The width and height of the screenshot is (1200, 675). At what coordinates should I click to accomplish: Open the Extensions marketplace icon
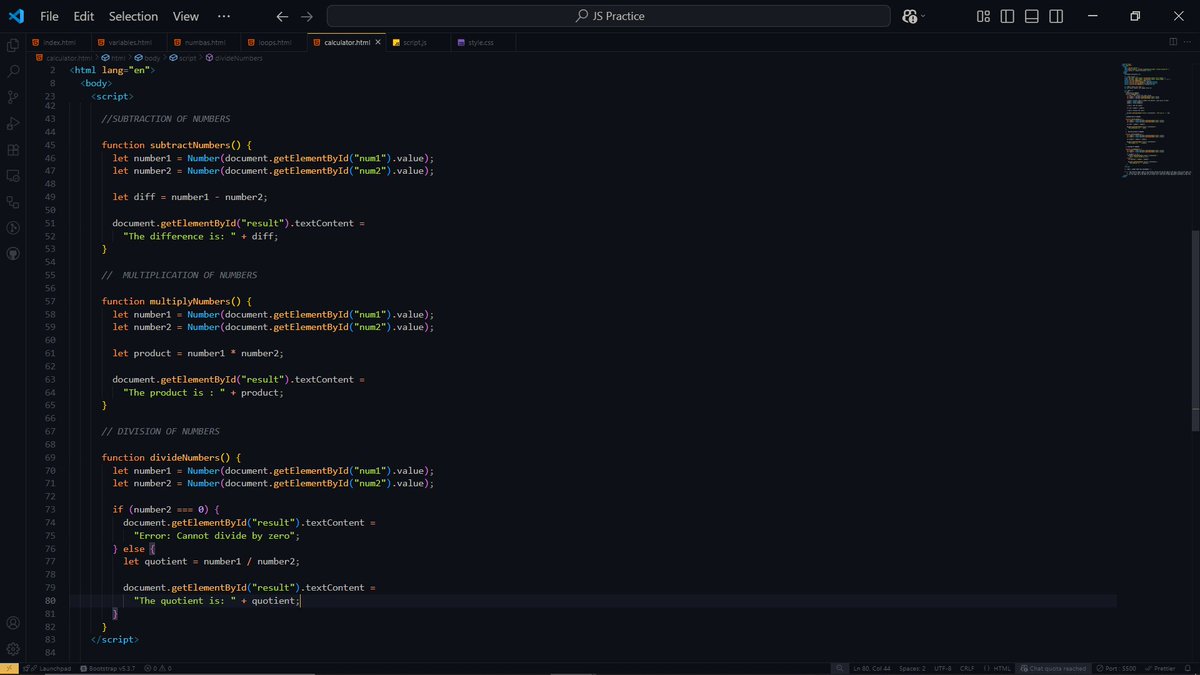[13, 150]
